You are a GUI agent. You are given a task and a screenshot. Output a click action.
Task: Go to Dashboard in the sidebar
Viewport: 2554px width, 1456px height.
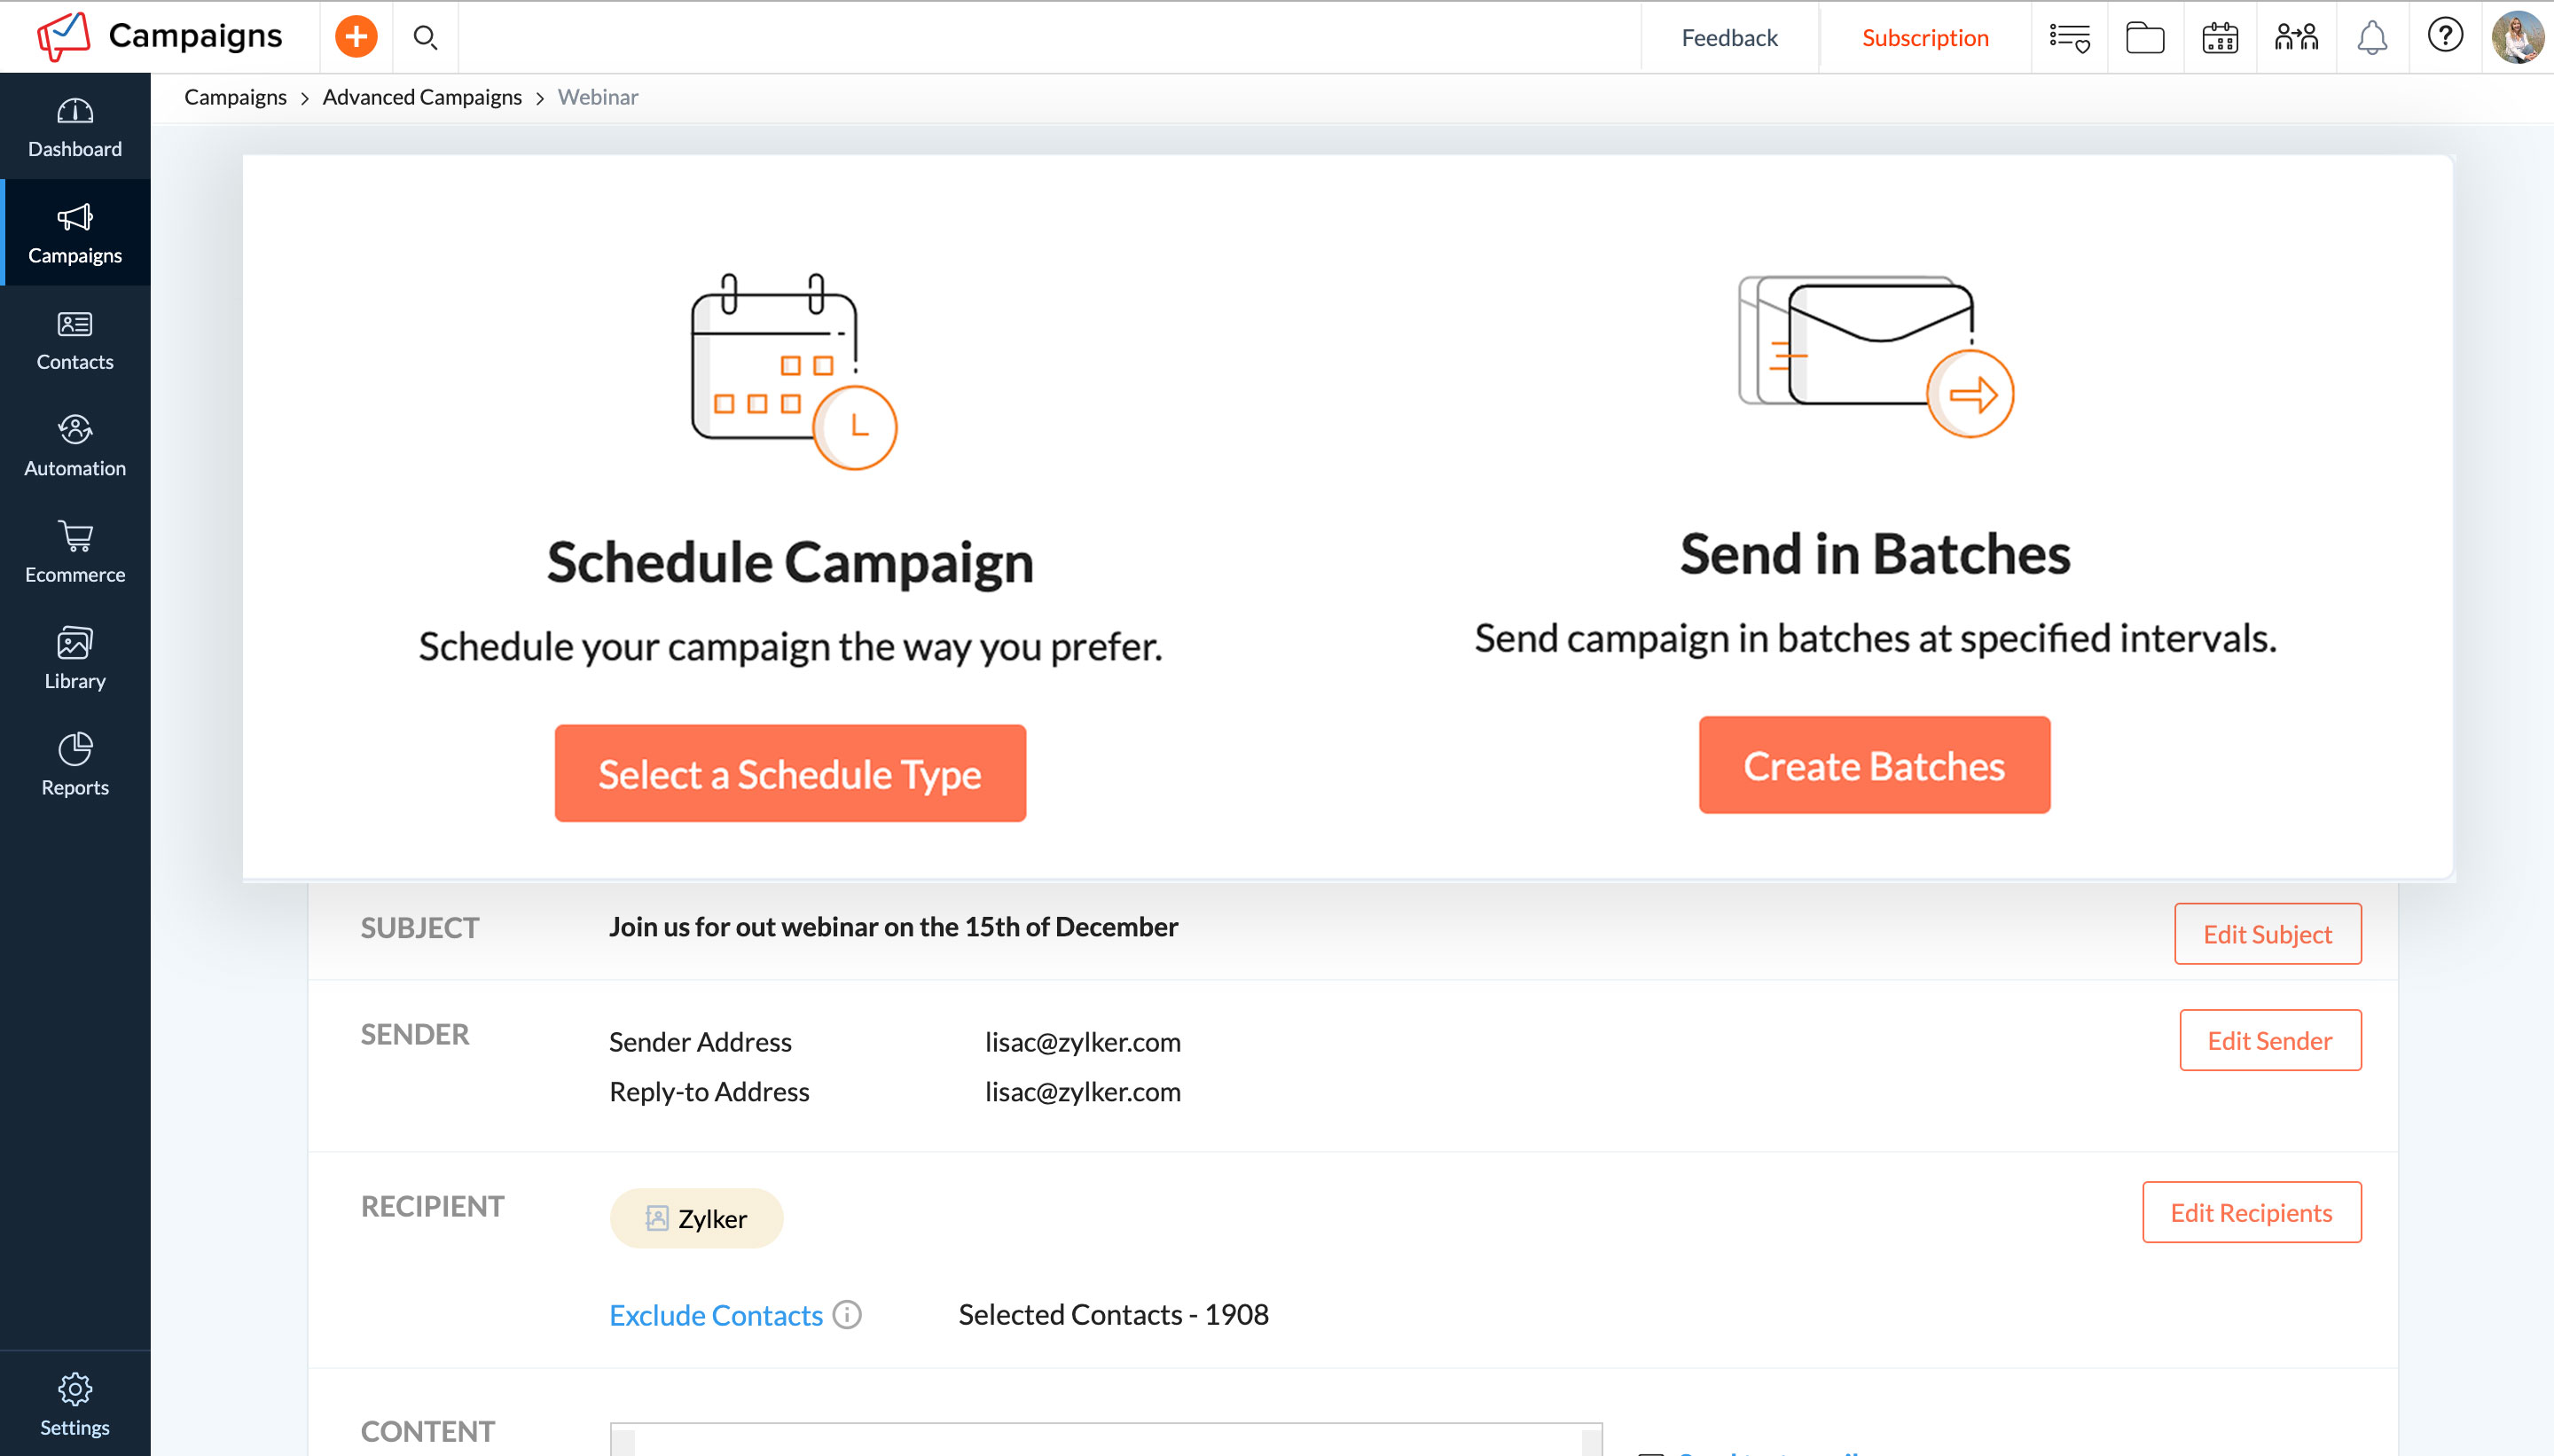point(75,127)
